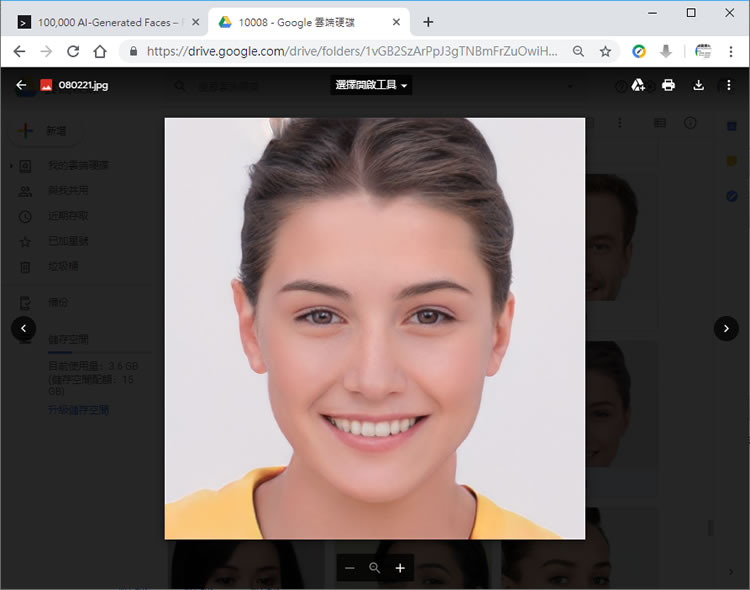
Task: Reload the page with the refresh icon
Action: coord(73,51)
